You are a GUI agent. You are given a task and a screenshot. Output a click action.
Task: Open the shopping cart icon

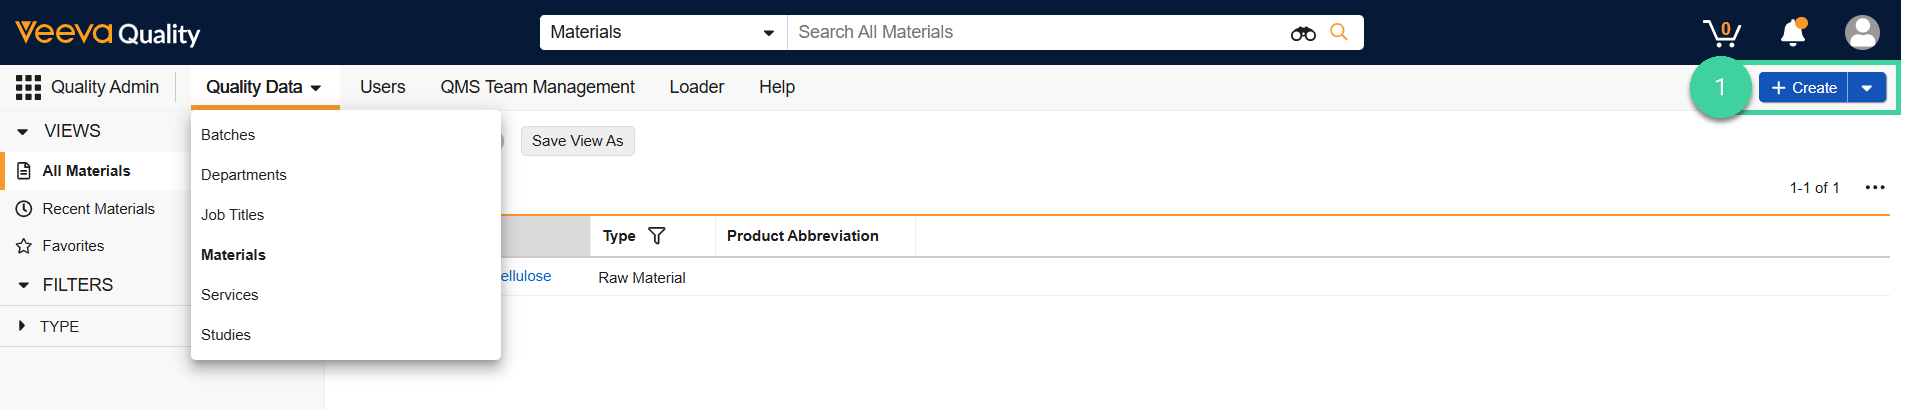tap(1722, 33)
